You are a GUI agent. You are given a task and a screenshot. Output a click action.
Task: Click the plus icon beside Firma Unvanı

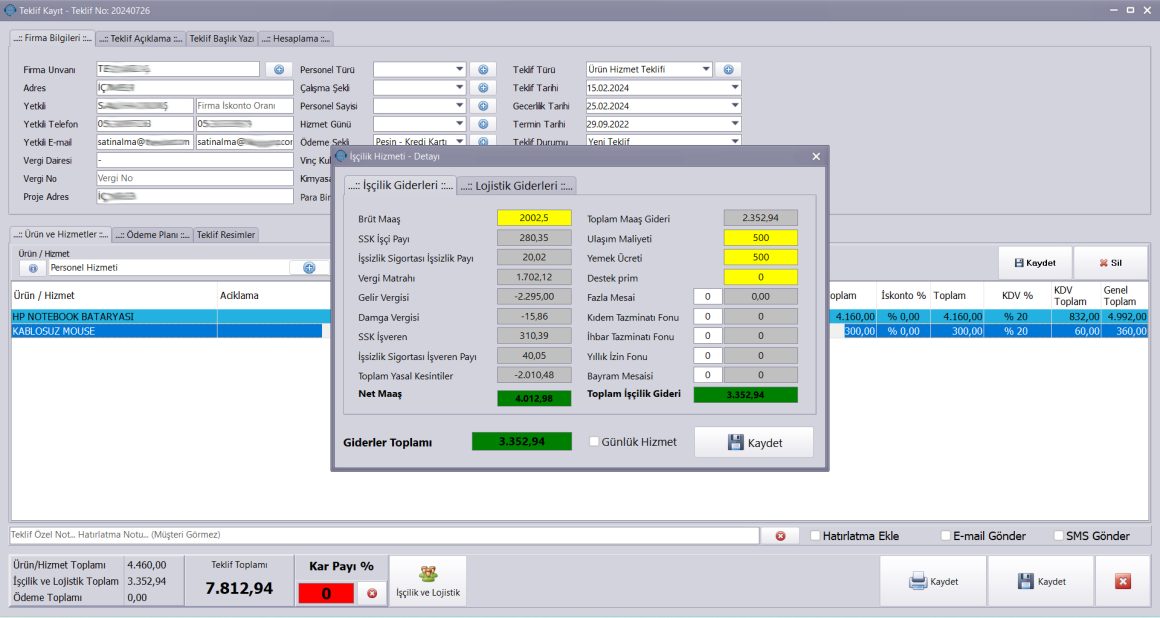click(279, 70)
